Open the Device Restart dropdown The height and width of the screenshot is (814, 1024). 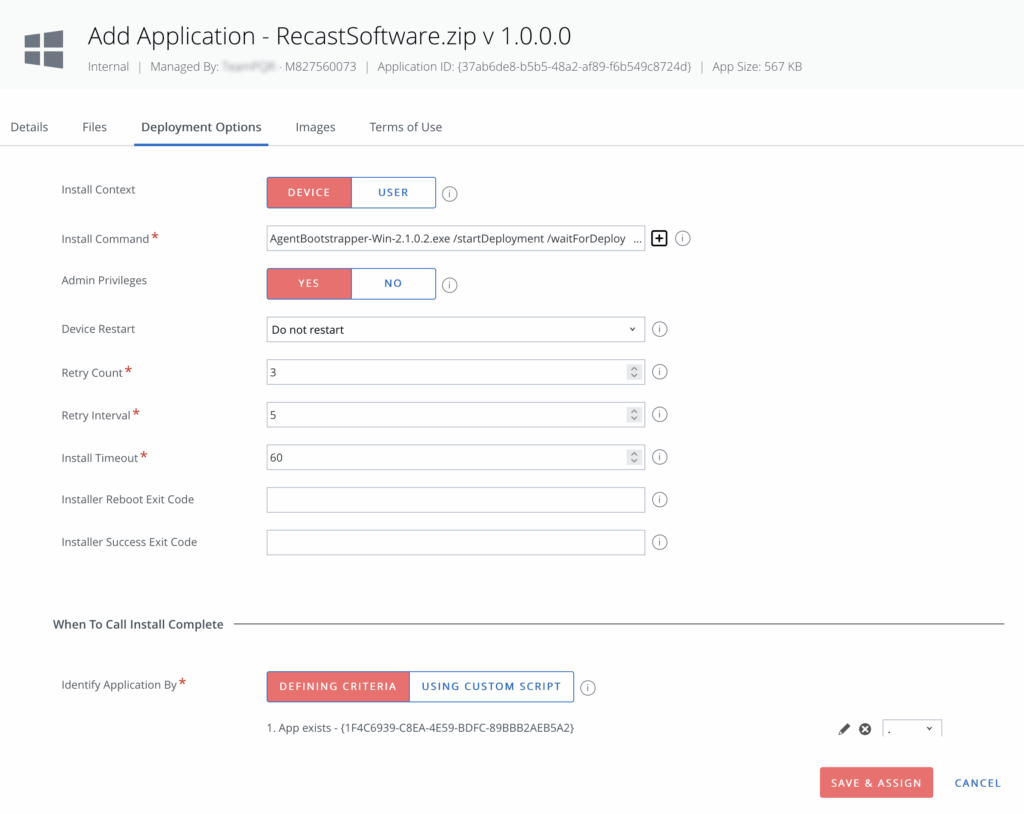(455, 329)
